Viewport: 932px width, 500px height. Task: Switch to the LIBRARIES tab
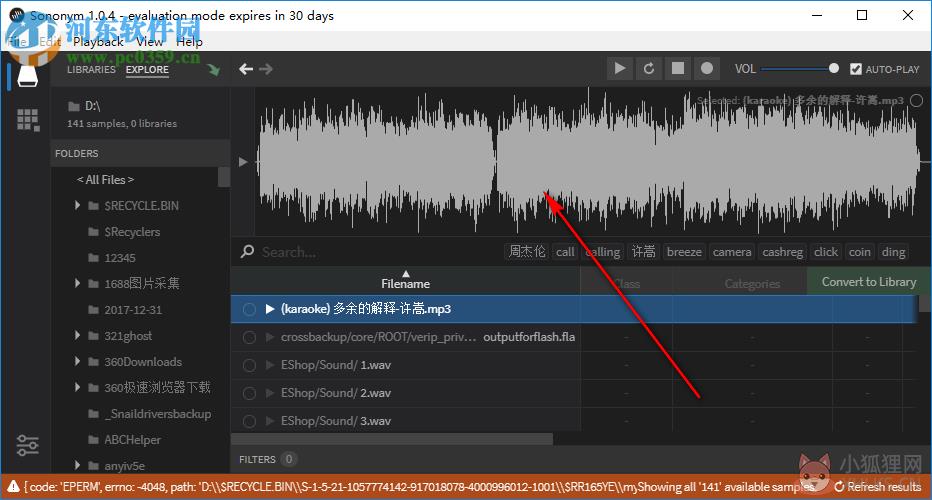[x=91, y=70]
